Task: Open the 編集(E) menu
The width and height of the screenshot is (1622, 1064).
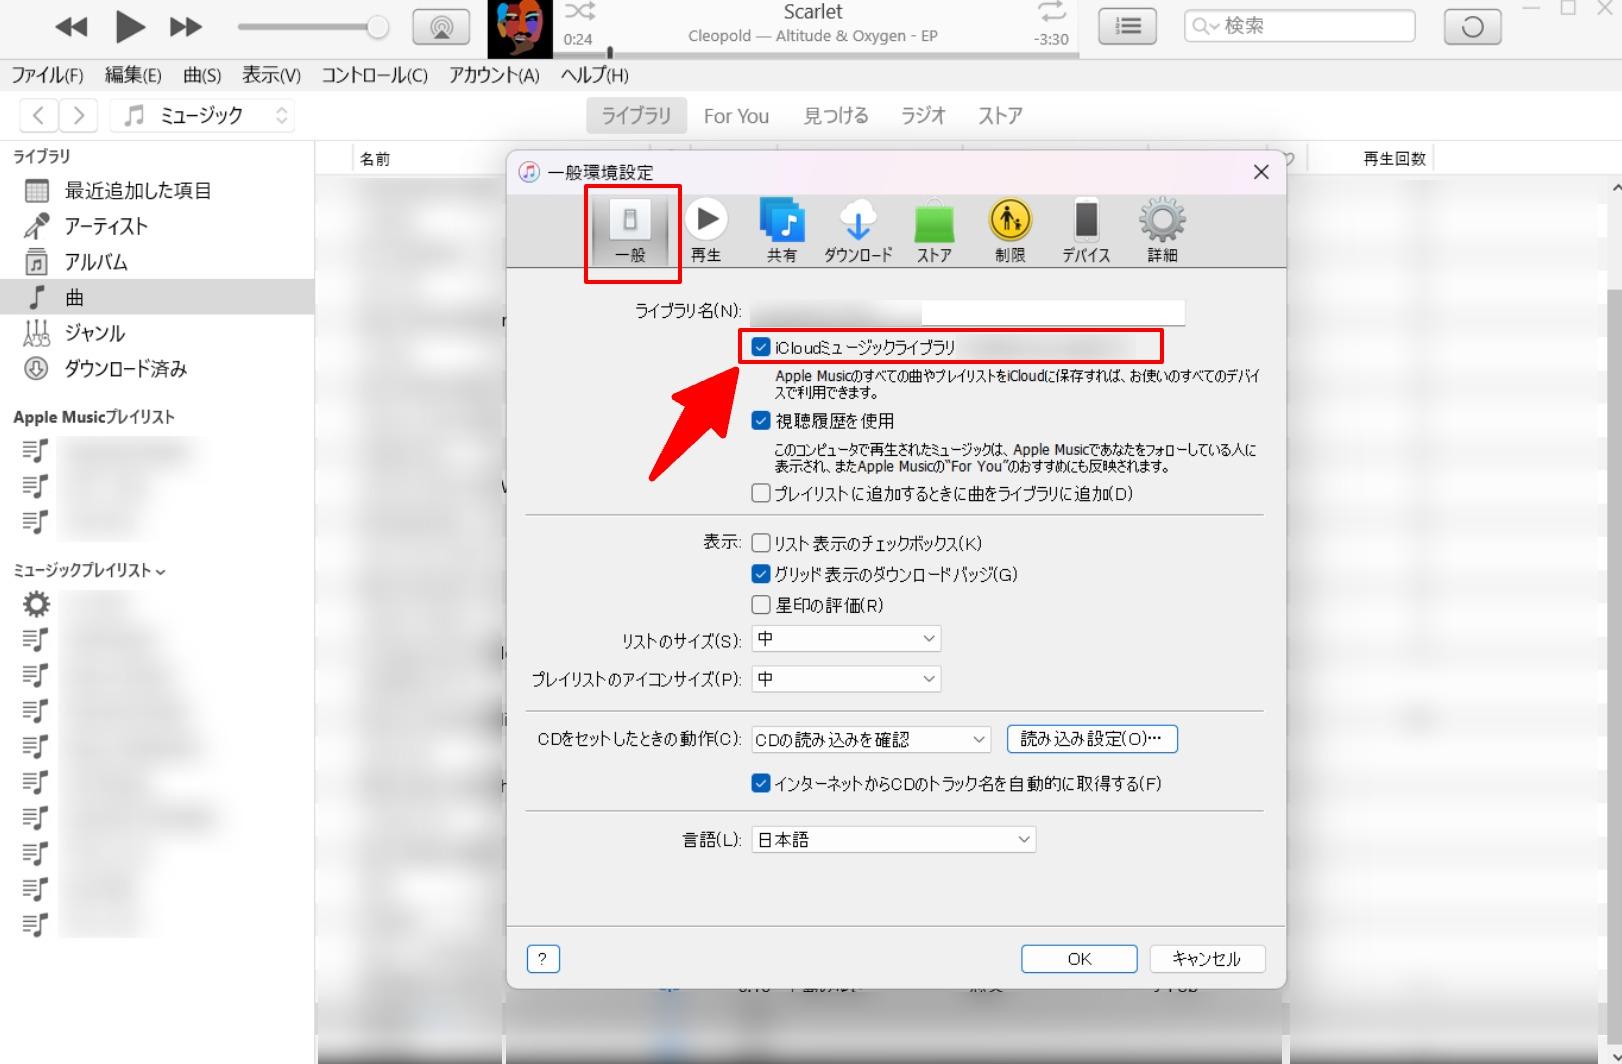Action: click(x=133, y=75)
